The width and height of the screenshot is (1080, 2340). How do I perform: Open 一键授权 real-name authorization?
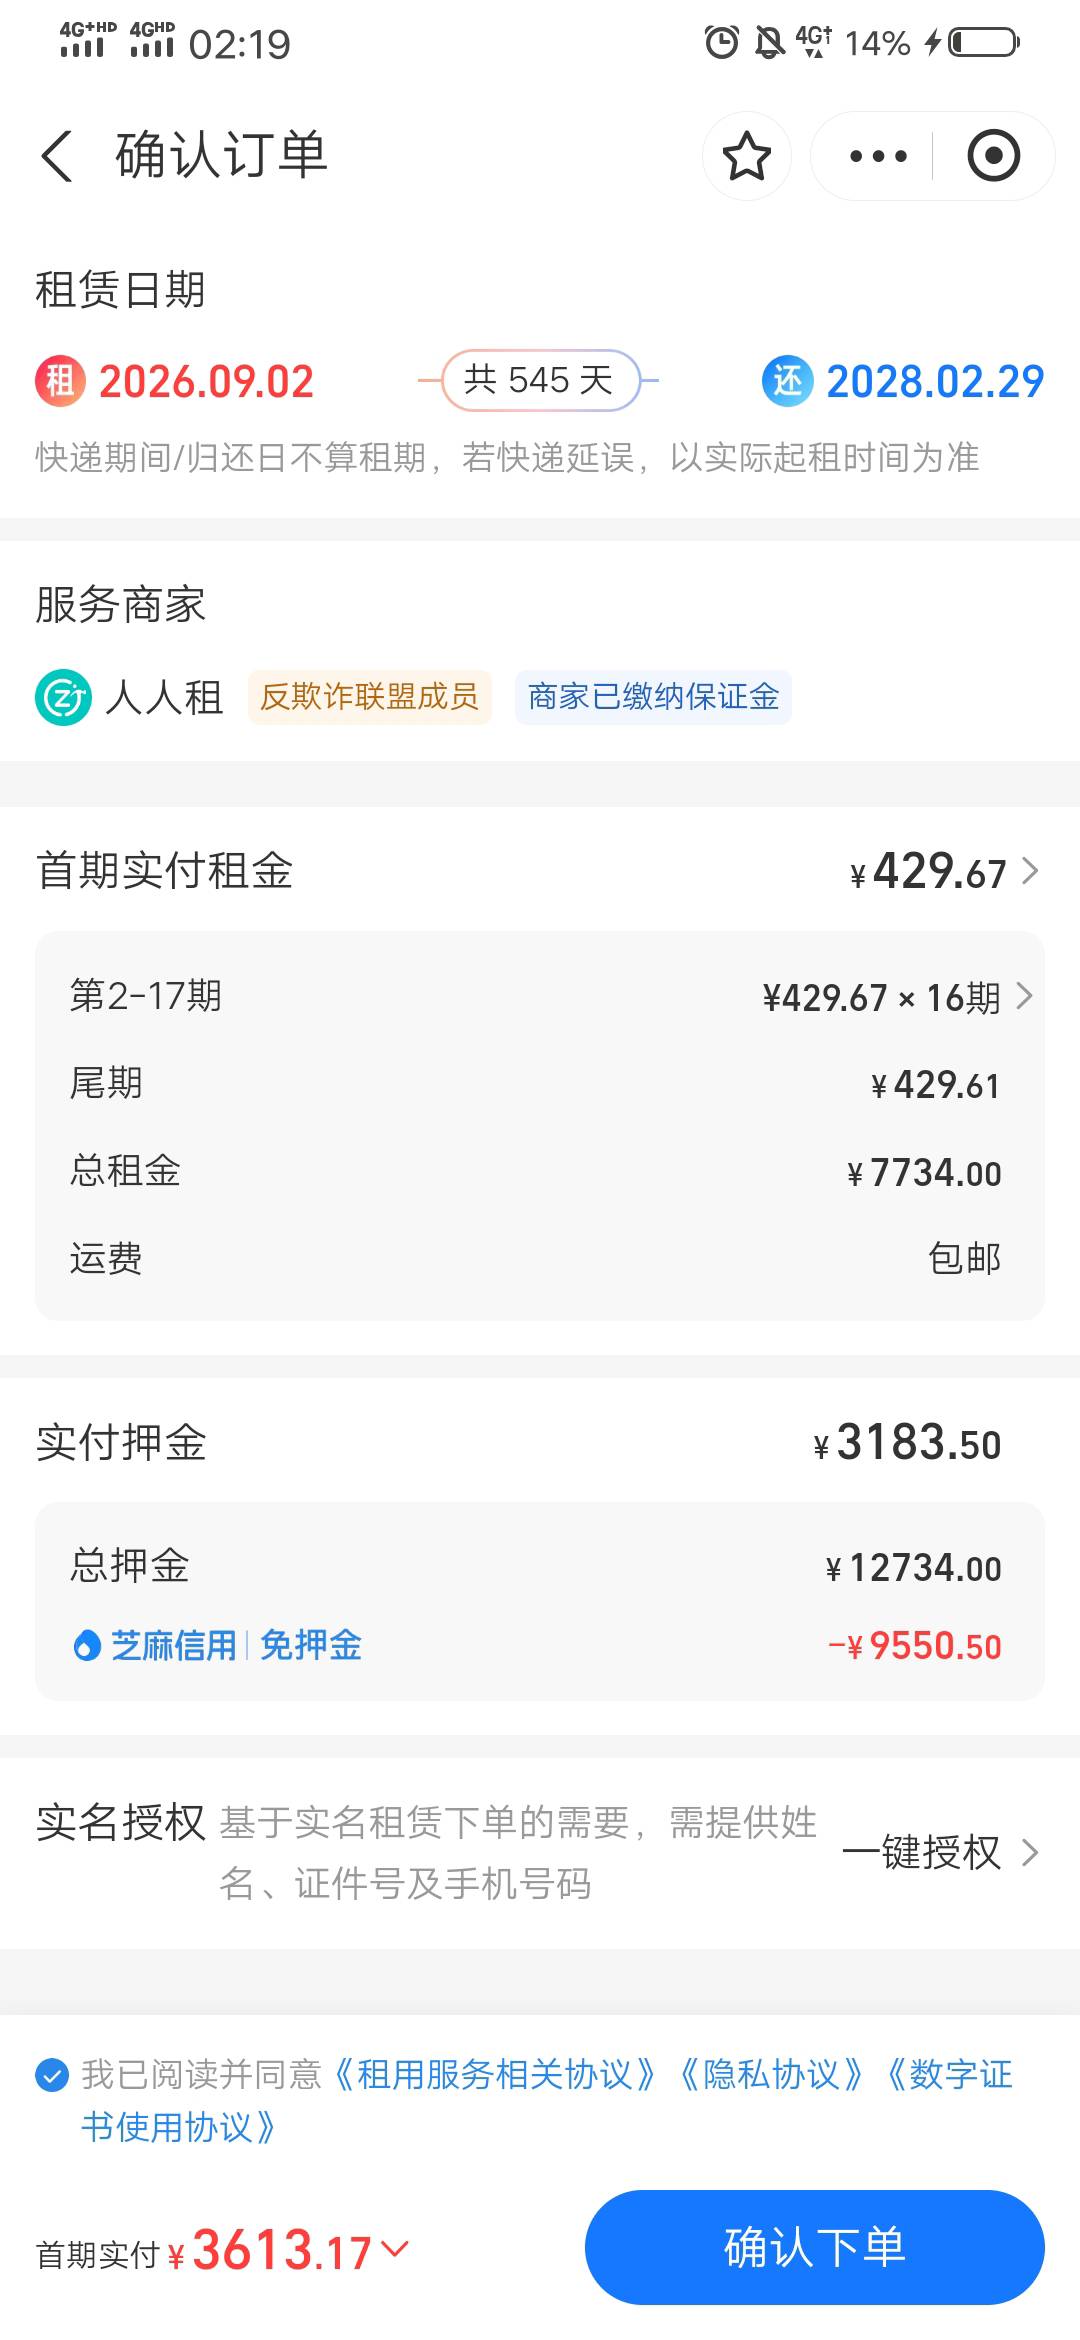(941, 1853)
